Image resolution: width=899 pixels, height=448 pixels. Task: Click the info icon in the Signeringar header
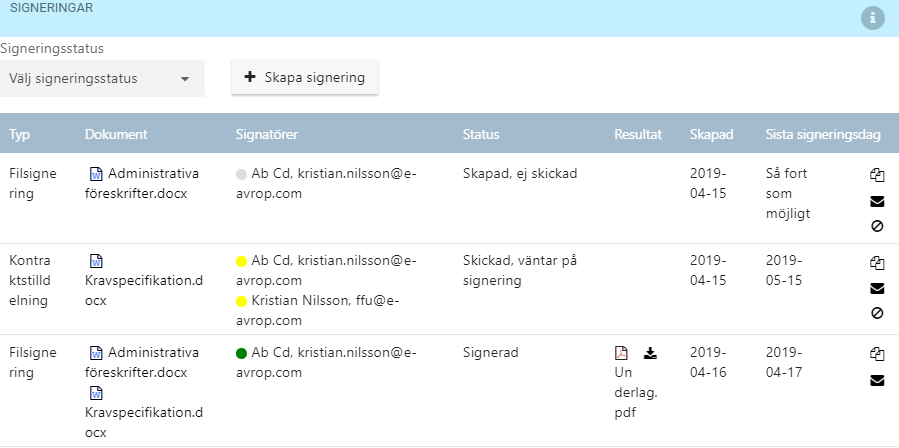(873, 18)
